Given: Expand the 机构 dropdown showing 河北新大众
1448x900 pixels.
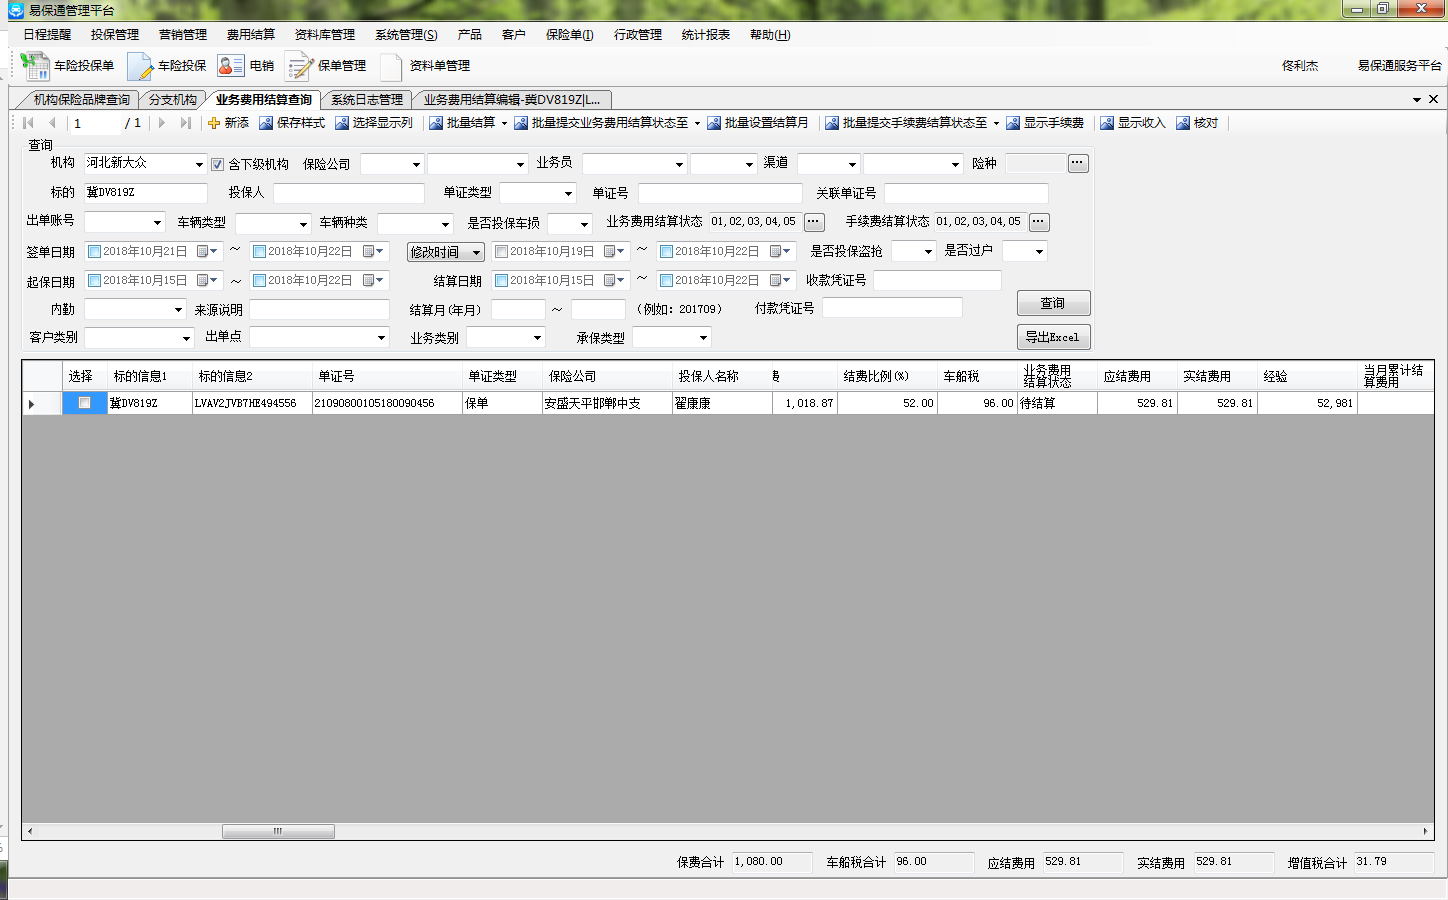Looking at the screenshot, I should pos(199,164).
